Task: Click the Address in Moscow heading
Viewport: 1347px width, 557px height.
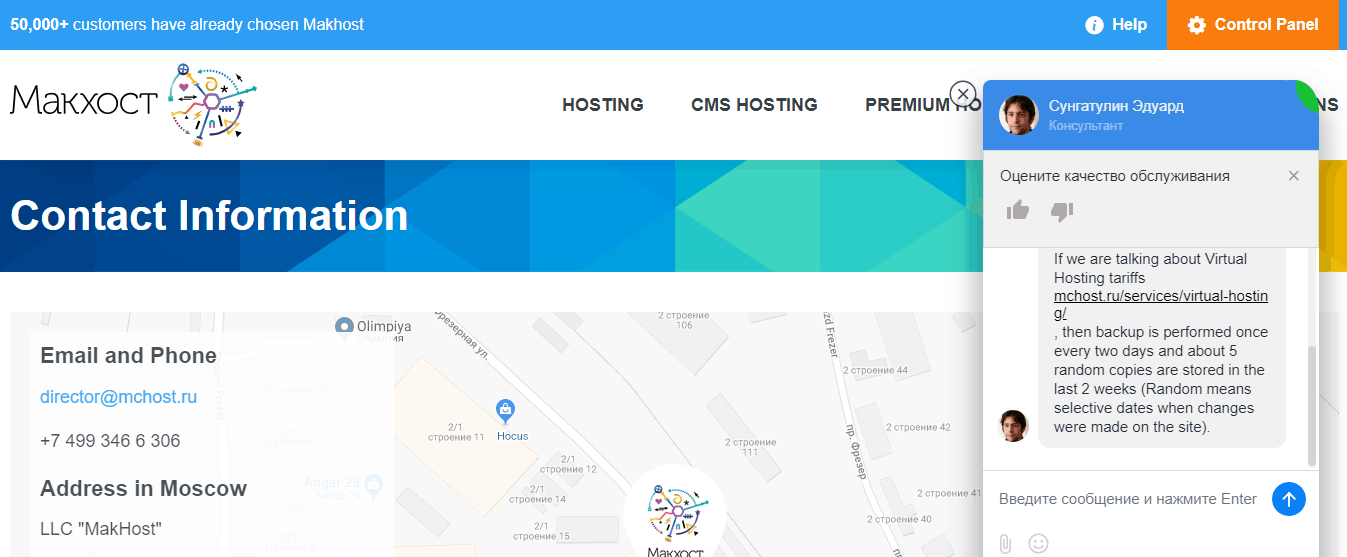Action: tap(143, 489)
